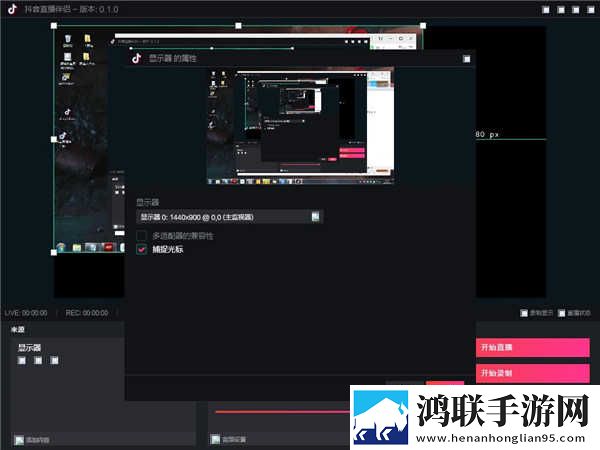Image resolution: width=600 pixels, height=450 pixels.
Task: Uncheck the 捕捉光标 checkbox
Action: click(x=142, y=249)
